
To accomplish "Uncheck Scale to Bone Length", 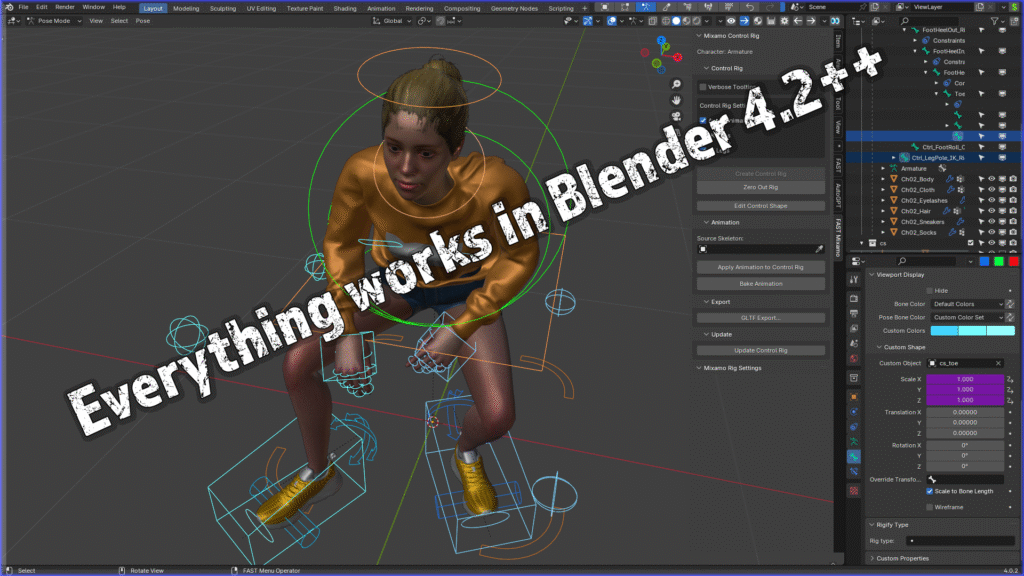I will pyautogui.click(x=929, y=491).
